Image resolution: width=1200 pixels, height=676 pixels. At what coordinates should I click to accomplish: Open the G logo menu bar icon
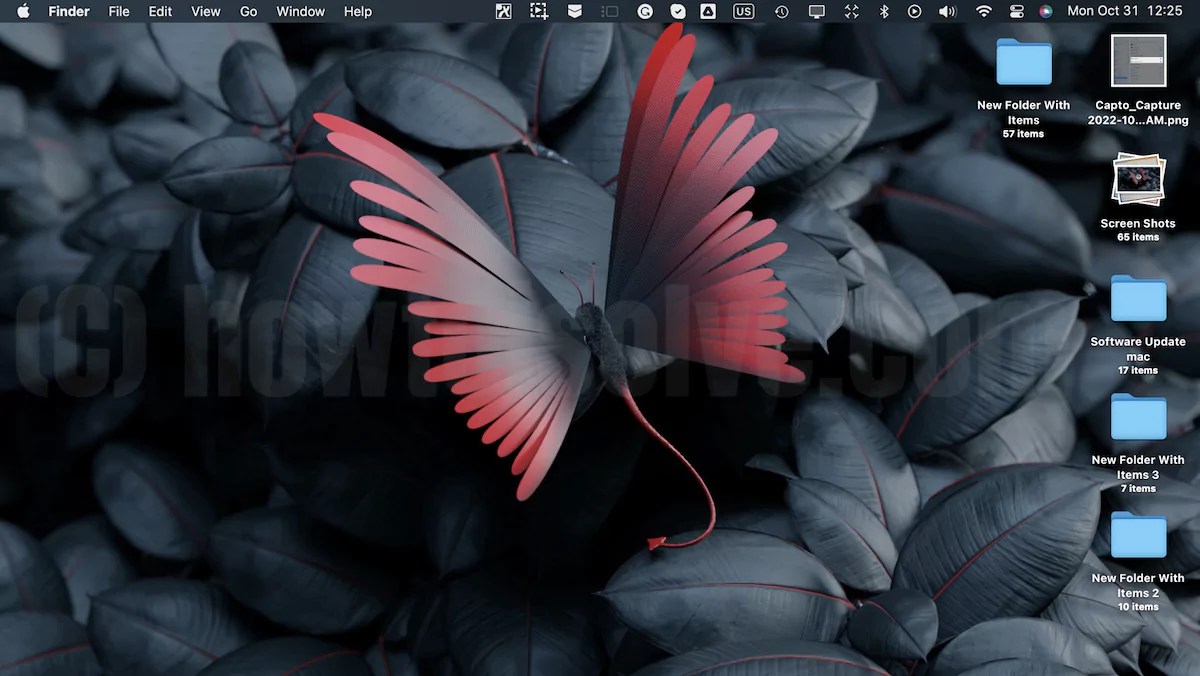pos(645,11)
